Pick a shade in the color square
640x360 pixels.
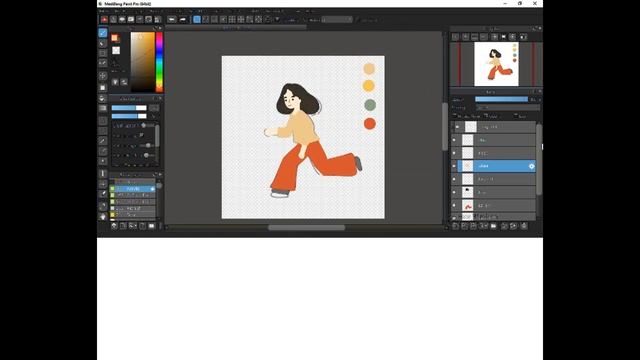coord(142,62)
